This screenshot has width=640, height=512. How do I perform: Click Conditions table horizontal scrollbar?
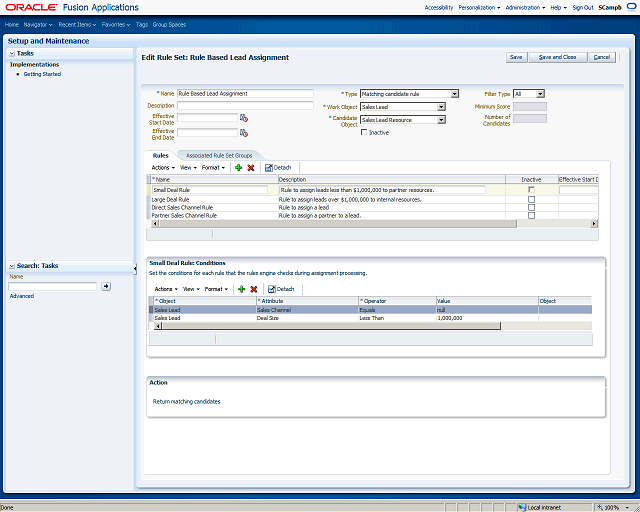331,326
